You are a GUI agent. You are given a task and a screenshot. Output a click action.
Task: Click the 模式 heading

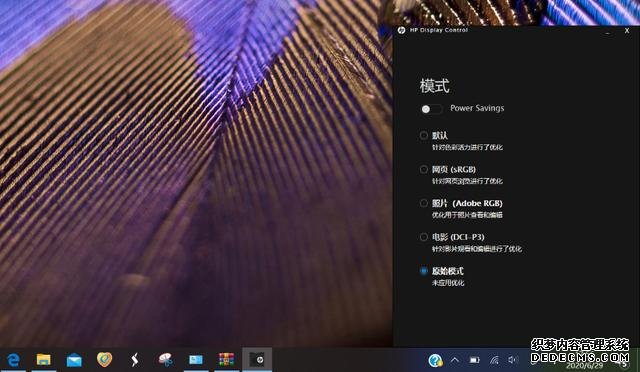(435, 86)
